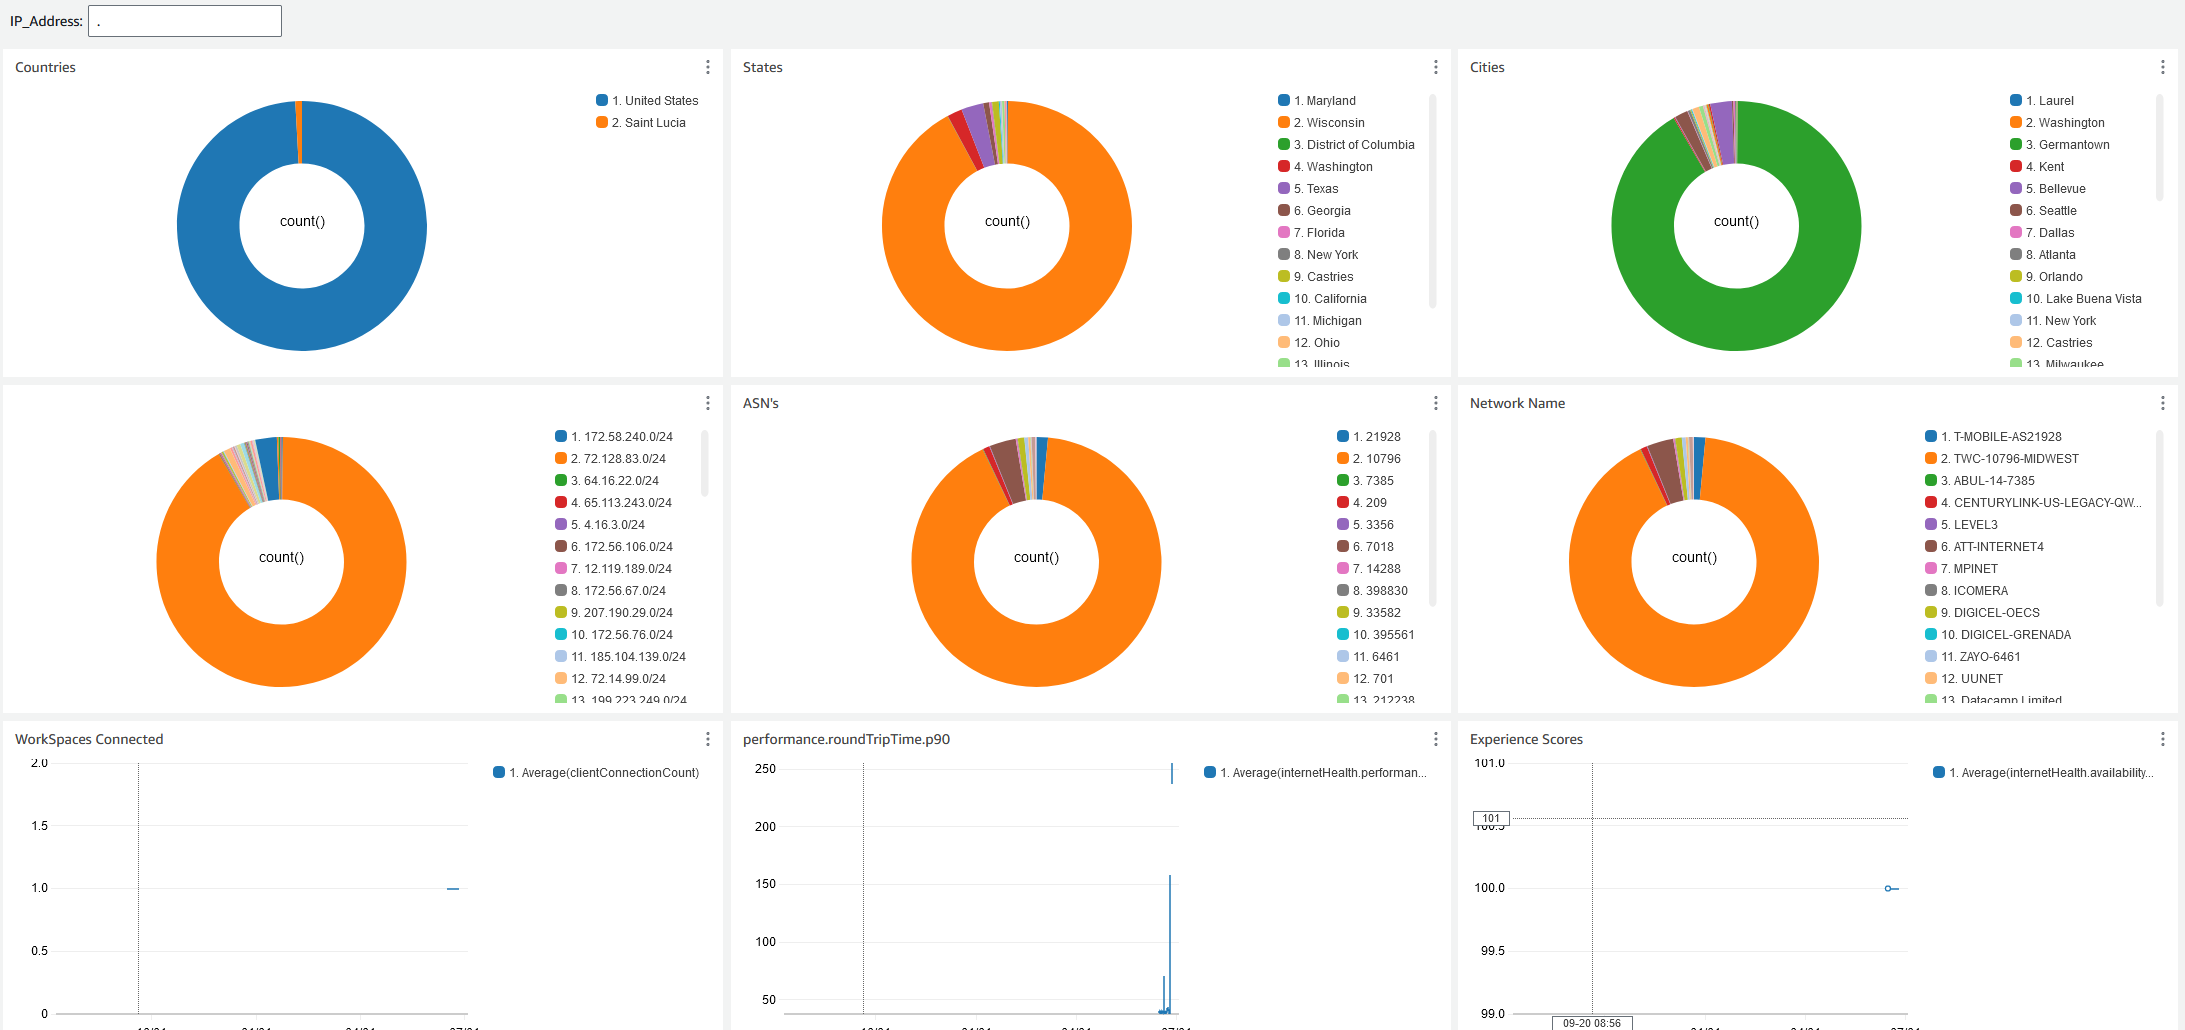Open the ASN's widget options menu
Screen dimensions: 2185x1030
coord(1436,403)
